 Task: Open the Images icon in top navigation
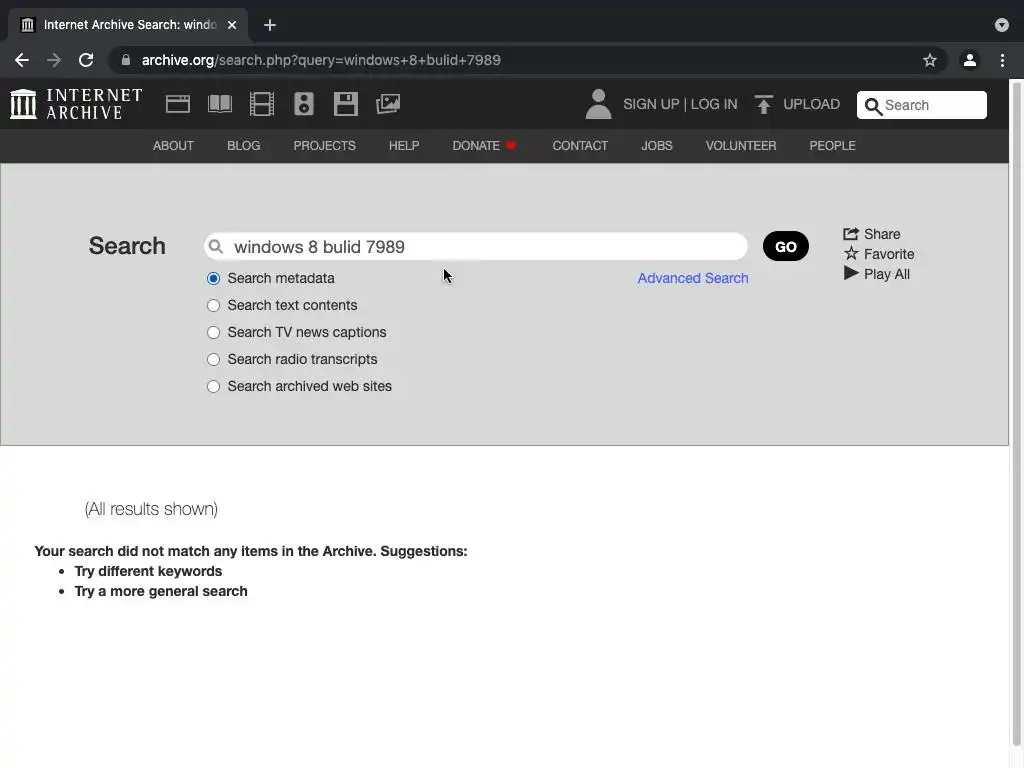click(388, 104)
